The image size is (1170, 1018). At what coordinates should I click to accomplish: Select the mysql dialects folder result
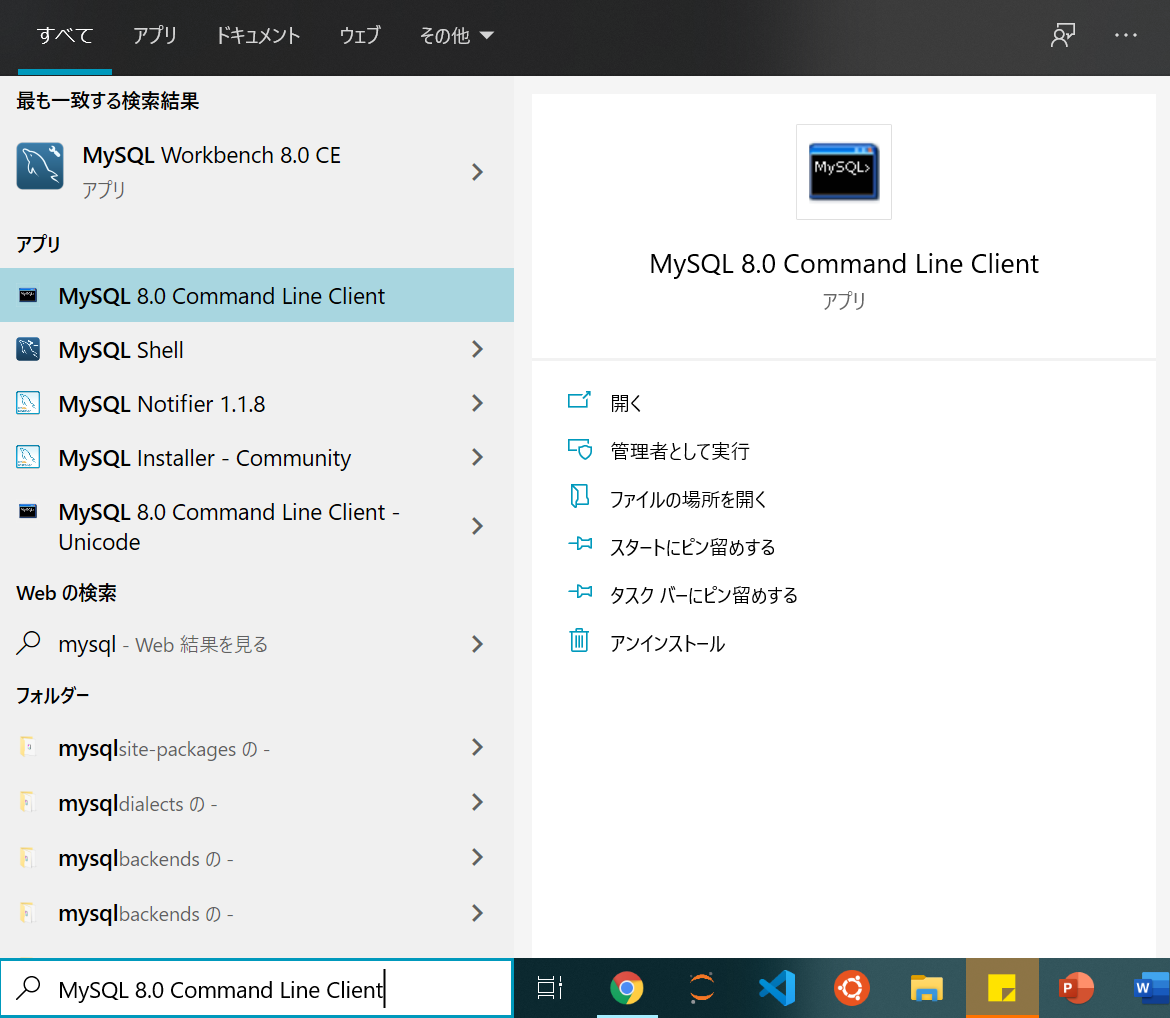(x=257, y=802)
